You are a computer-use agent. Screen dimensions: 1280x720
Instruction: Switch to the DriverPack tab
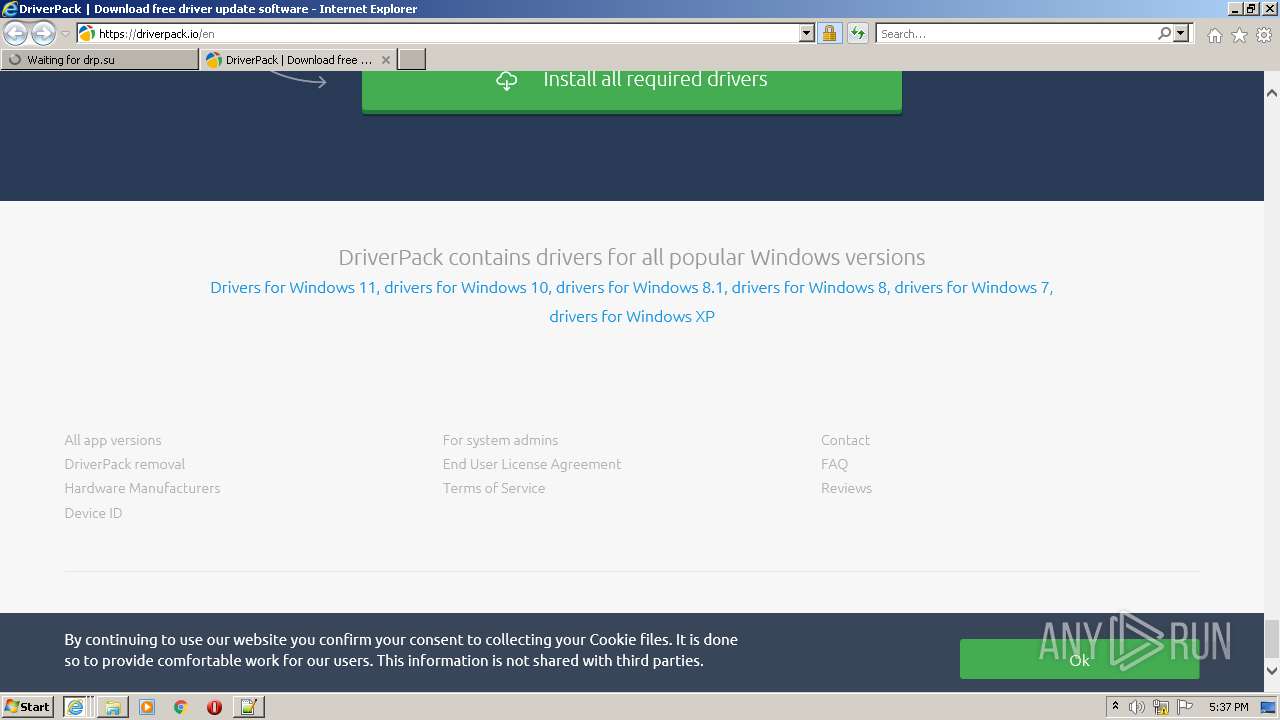(298, 60)
